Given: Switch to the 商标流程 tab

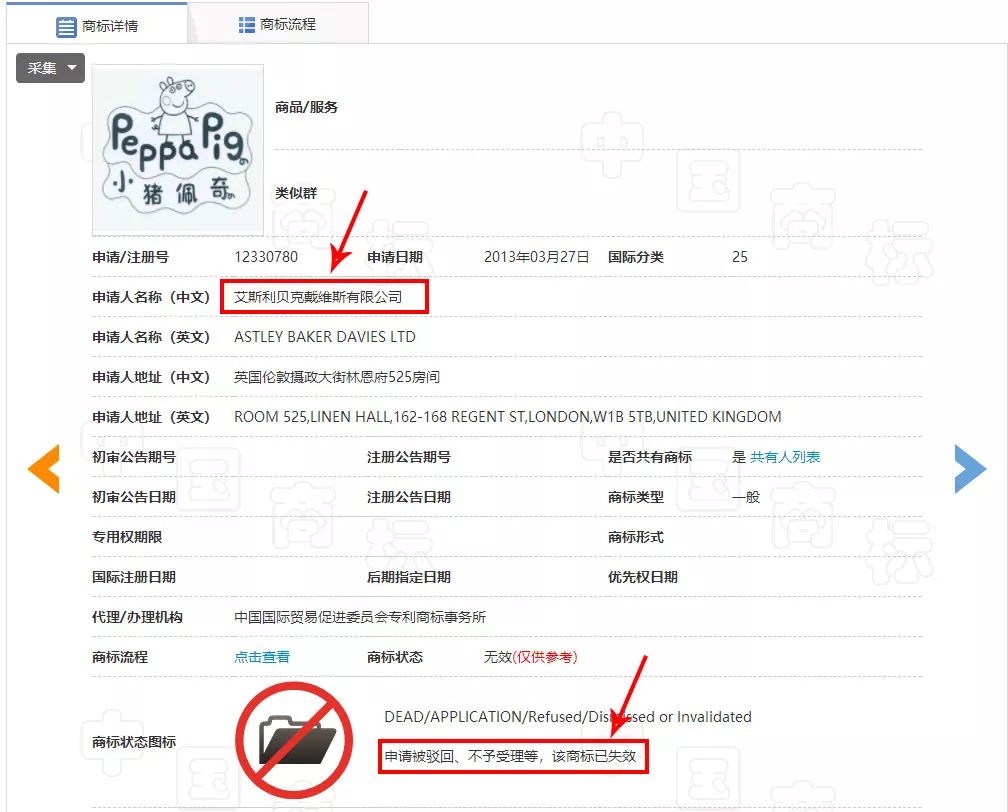Looking at the screenshot, I should [278, 24].
